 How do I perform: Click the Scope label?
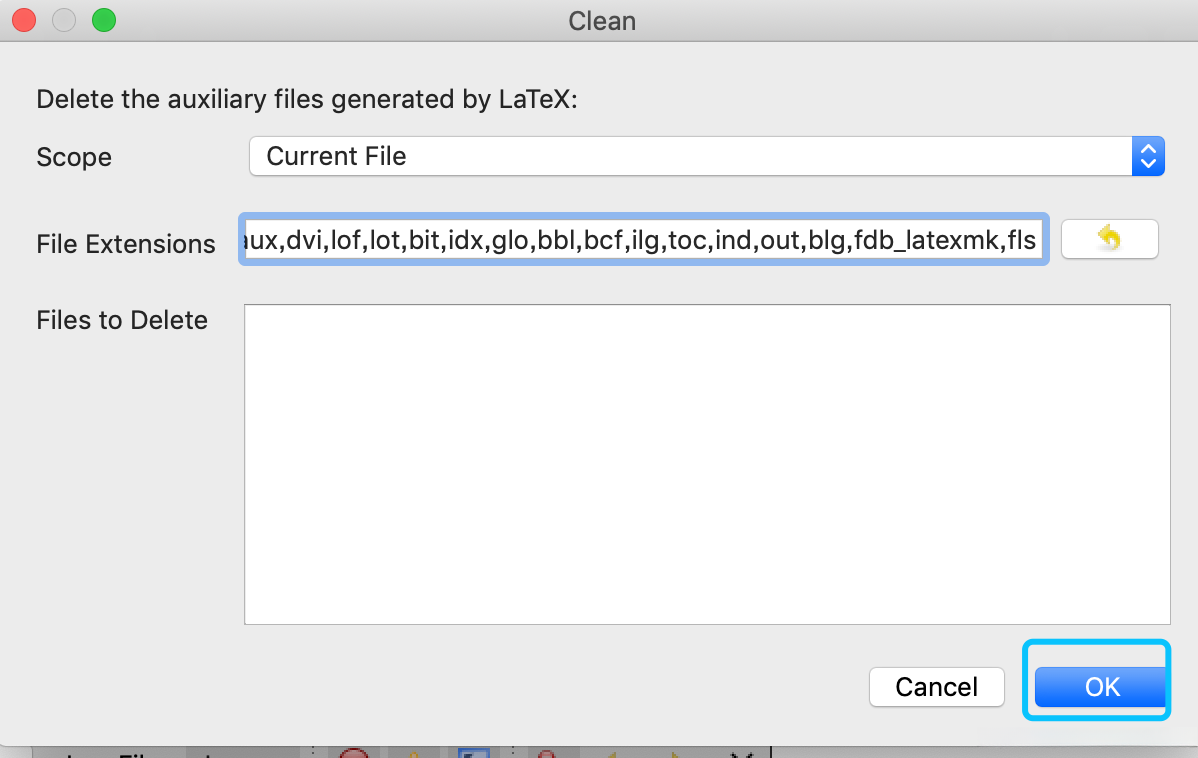coord(74,158)
